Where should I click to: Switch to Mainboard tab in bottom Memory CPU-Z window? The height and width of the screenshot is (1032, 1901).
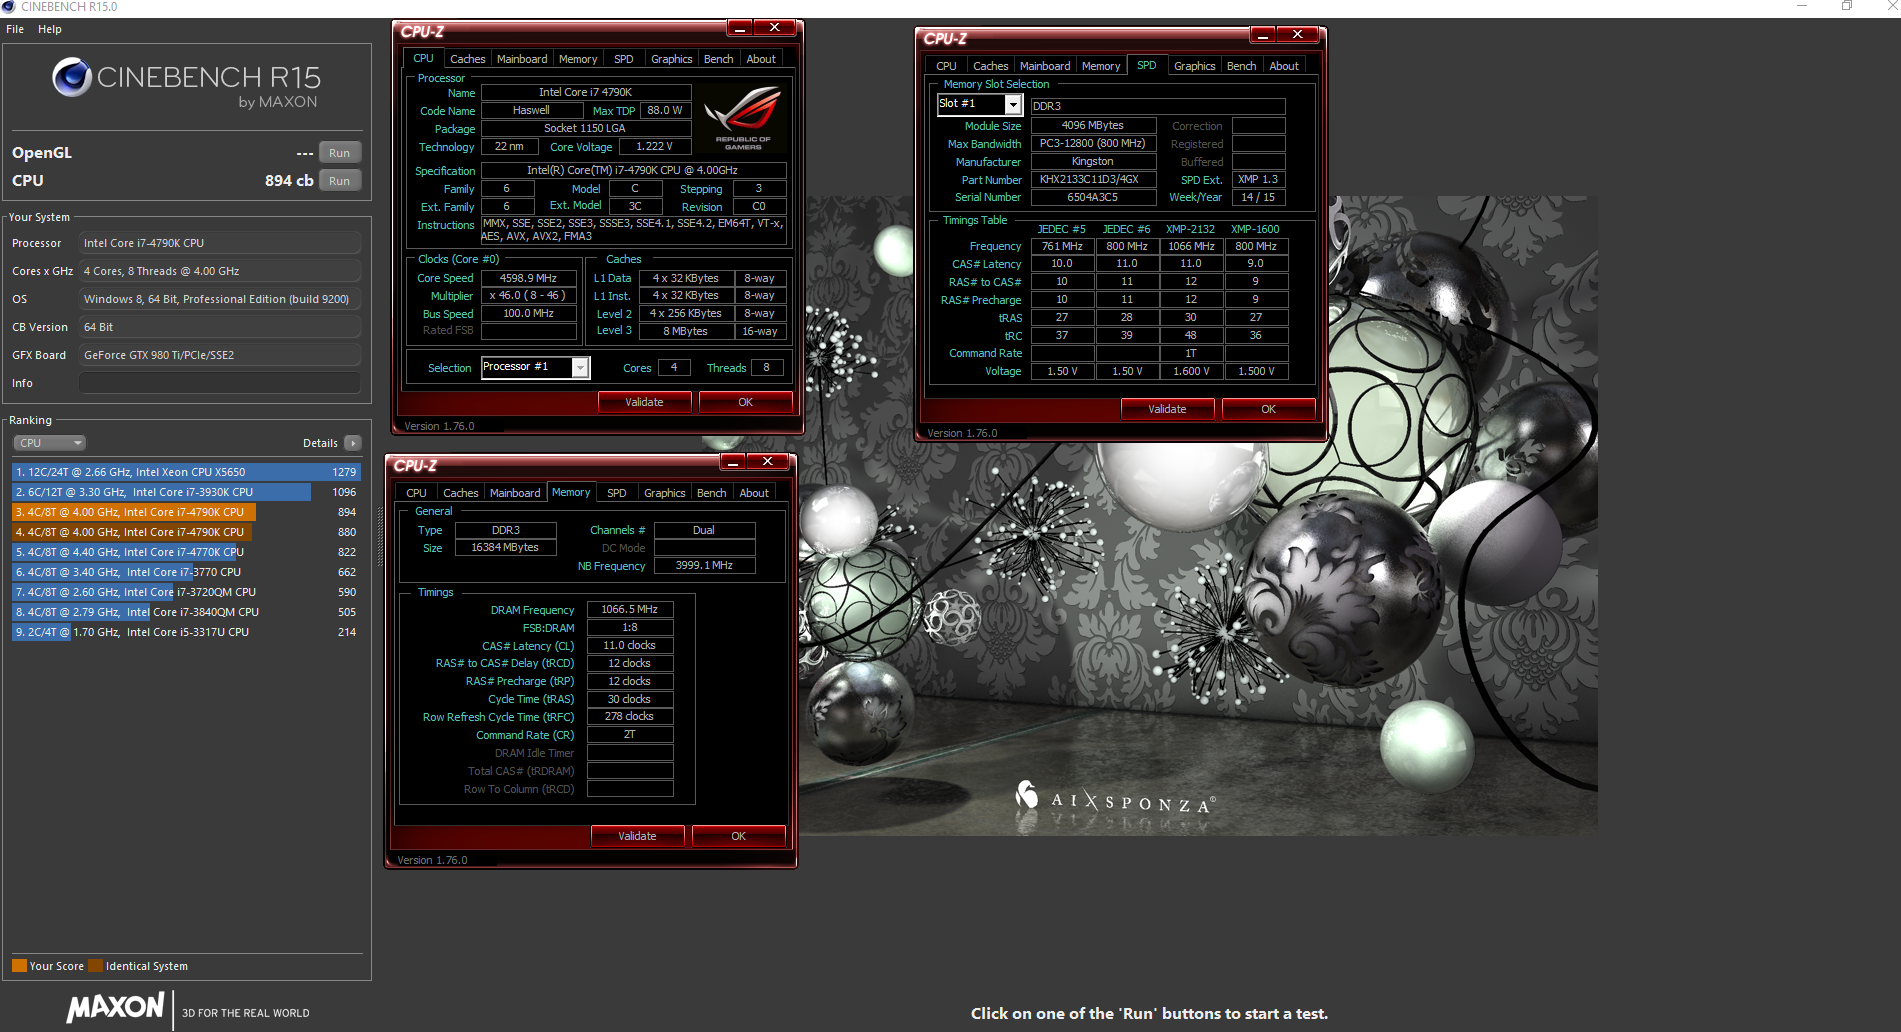515,493
